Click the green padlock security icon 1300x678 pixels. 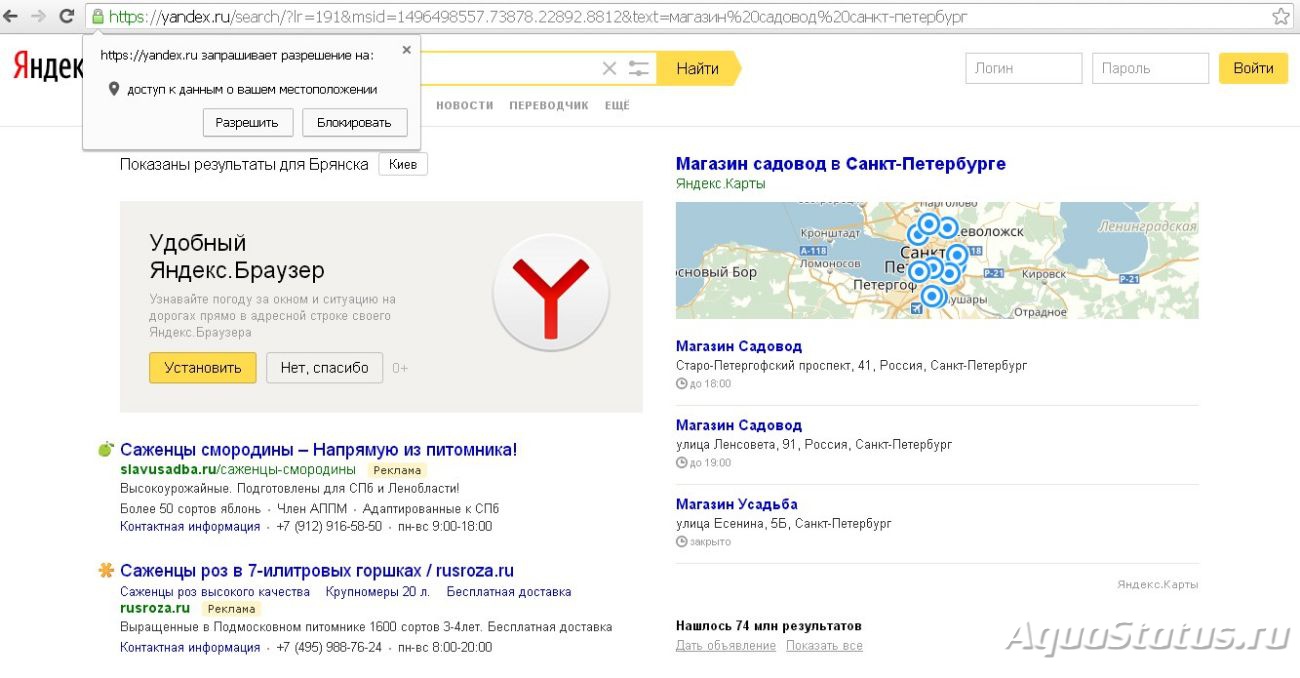[x=97, y=16]
